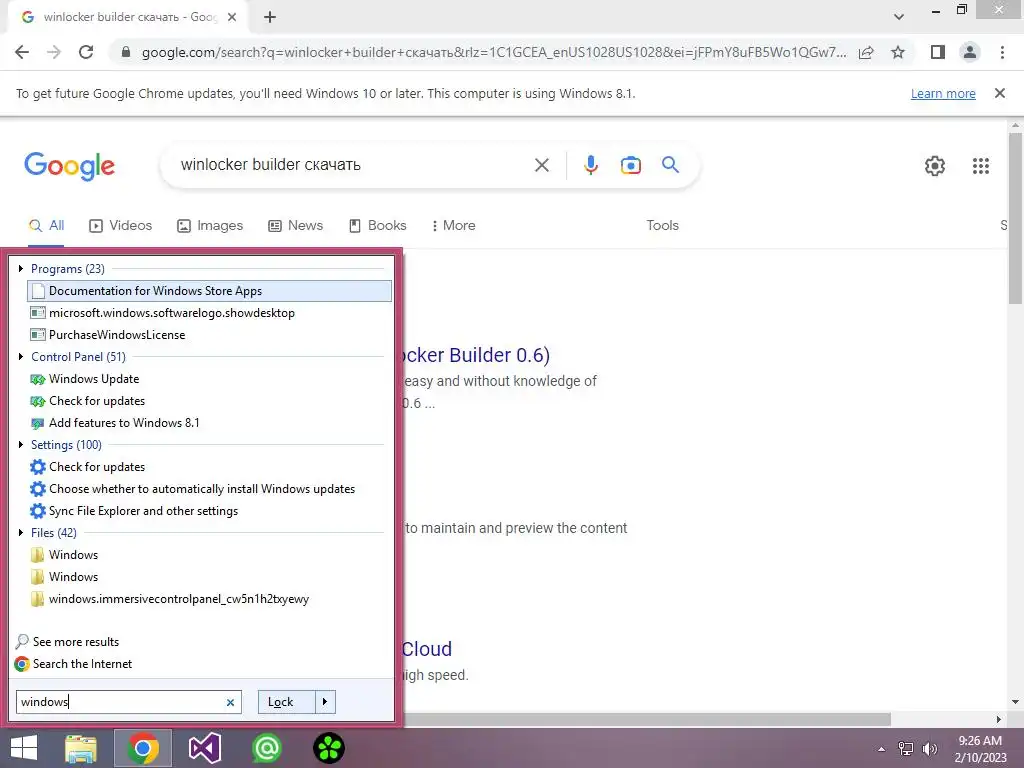Open the More search filters menu
1024x768 pixels.
(453, 225)
